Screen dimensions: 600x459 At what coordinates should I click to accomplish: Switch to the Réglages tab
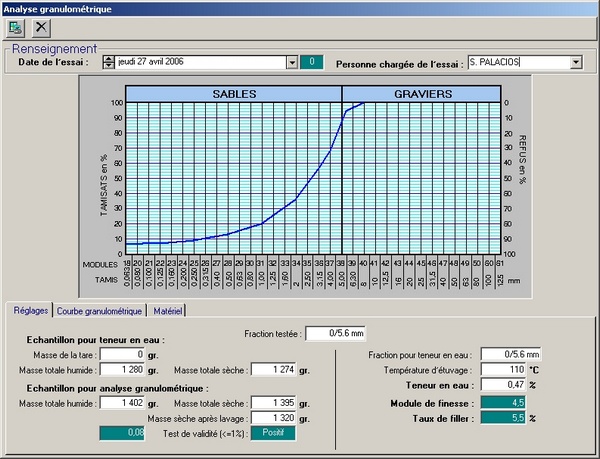29,311
